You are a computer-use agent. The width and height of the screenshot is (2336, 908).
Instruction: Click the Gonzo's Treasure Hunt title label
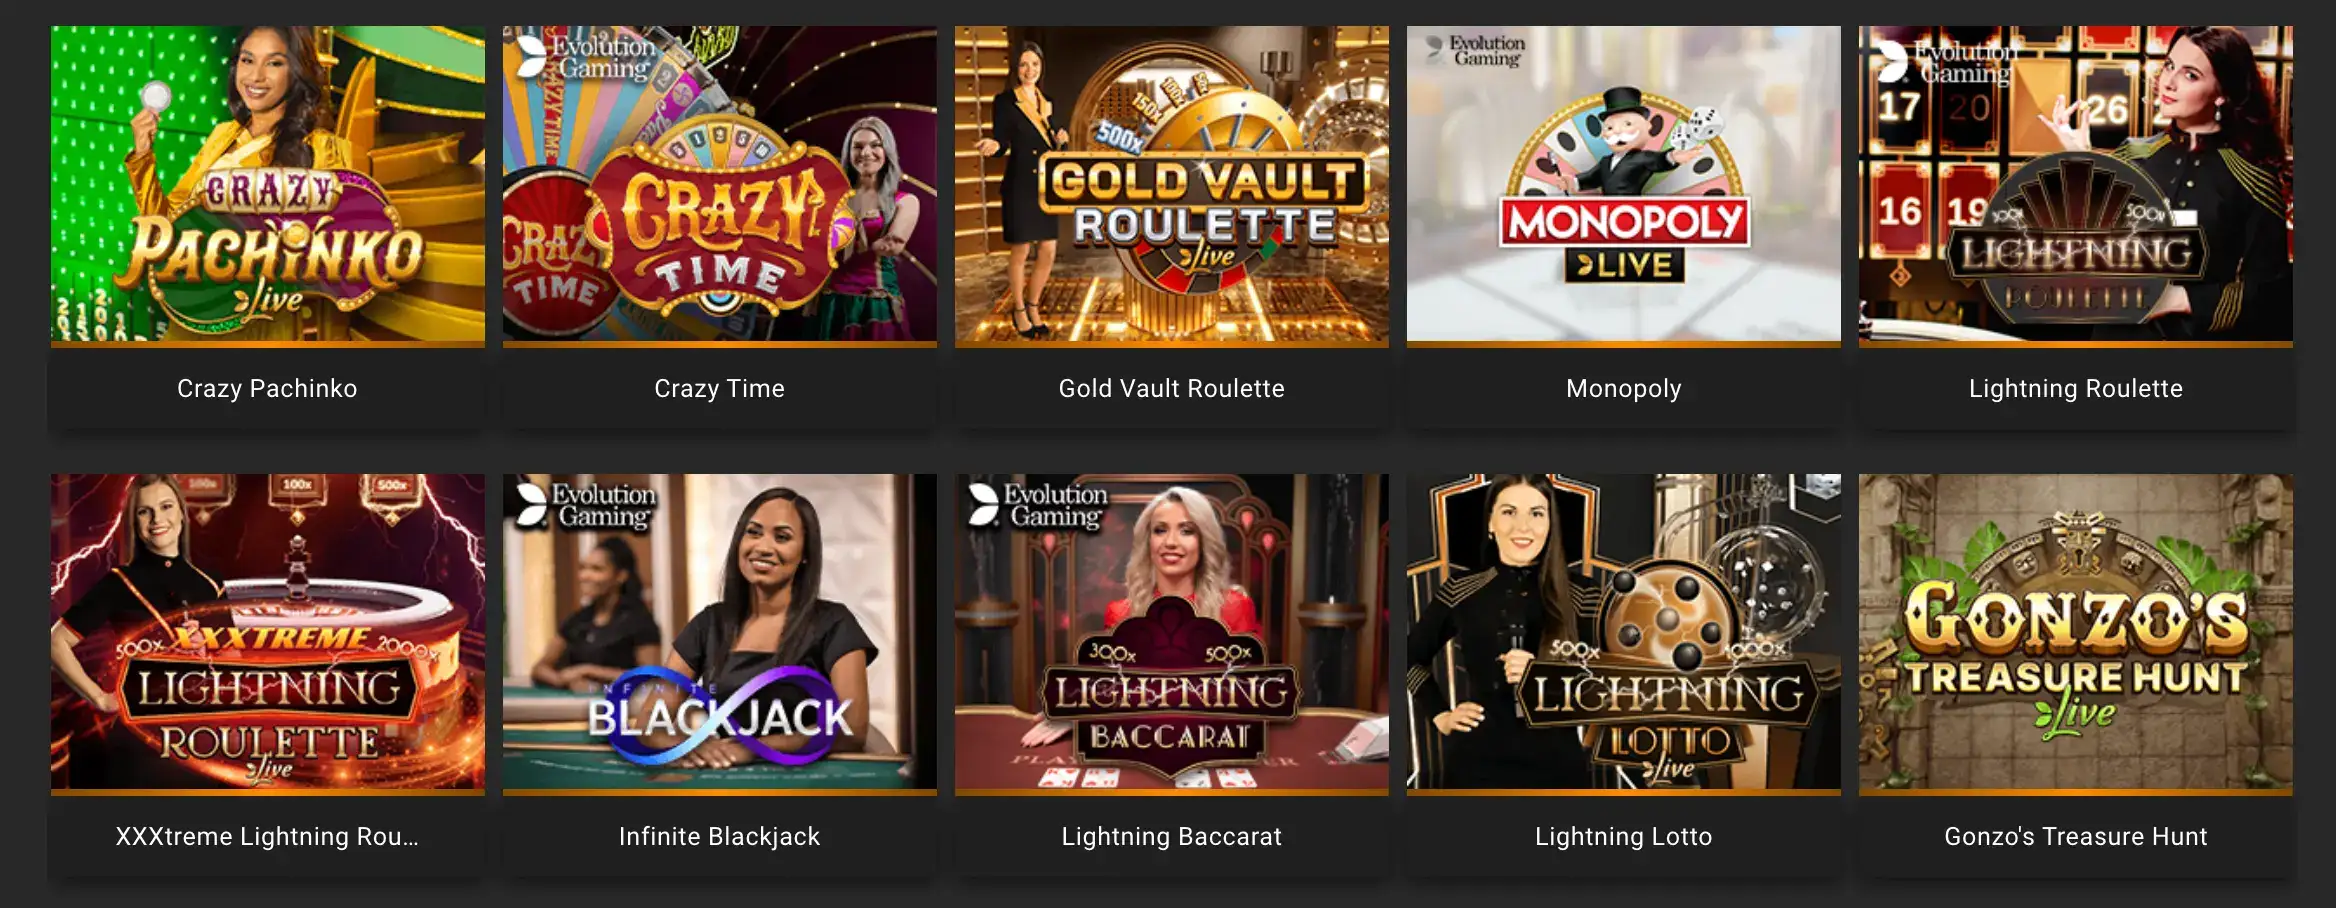2076,837
